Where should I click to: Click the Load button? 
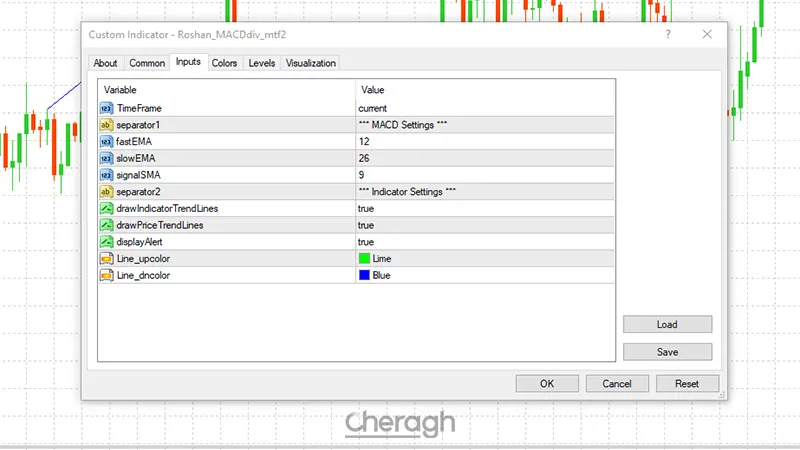pos(667,324)
